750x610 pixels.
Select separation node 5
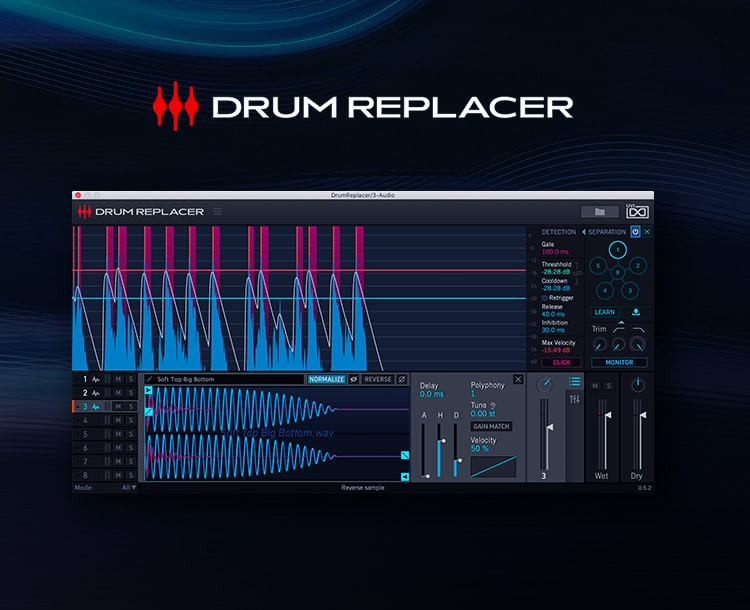[598, 266]
